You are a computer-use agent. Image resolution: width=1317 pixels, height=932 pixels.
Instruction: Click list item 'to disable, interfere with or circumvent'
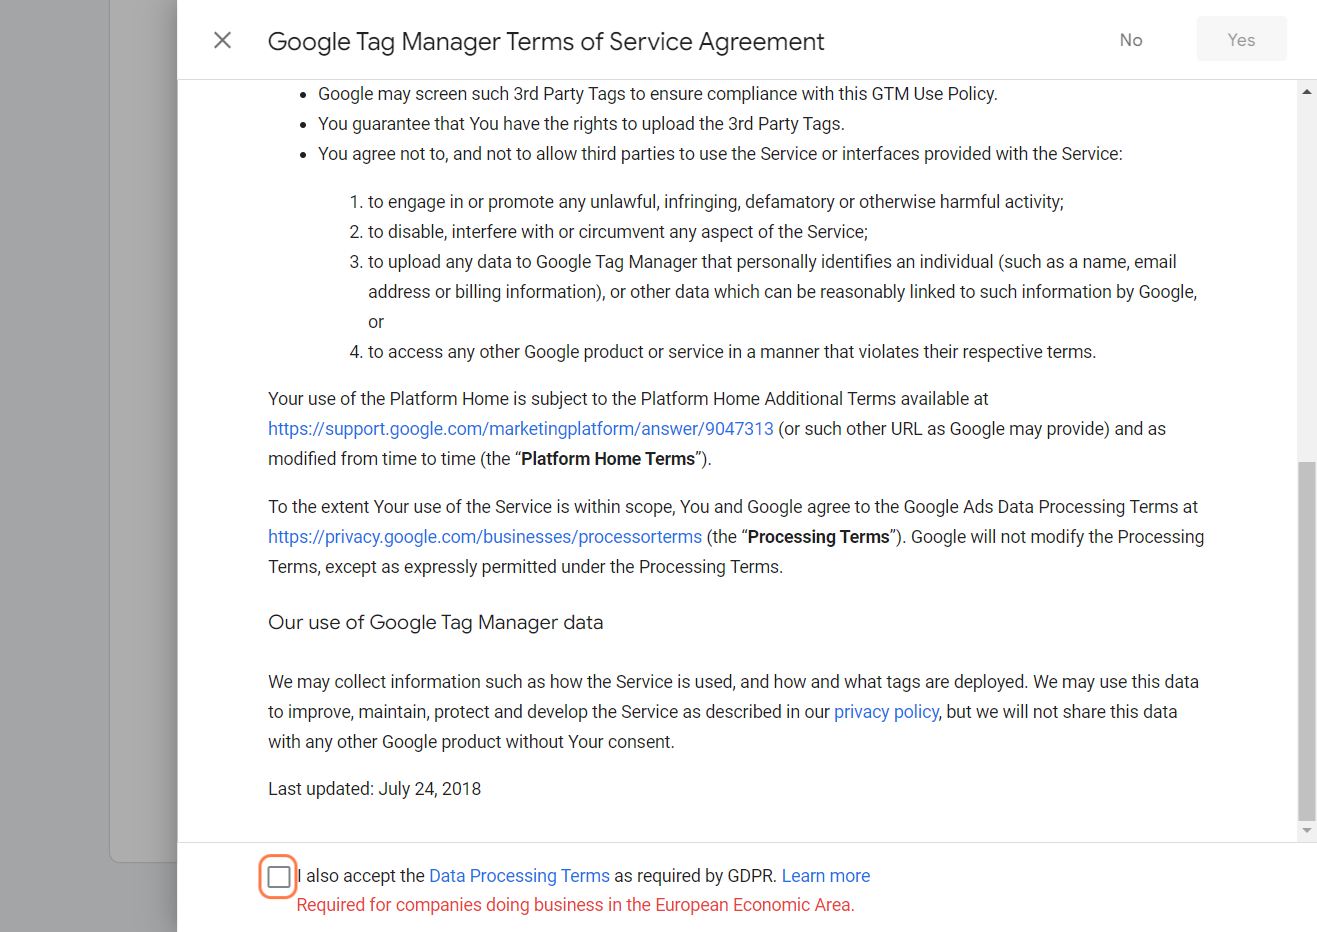pyautogui.click(x=618, y=232)
